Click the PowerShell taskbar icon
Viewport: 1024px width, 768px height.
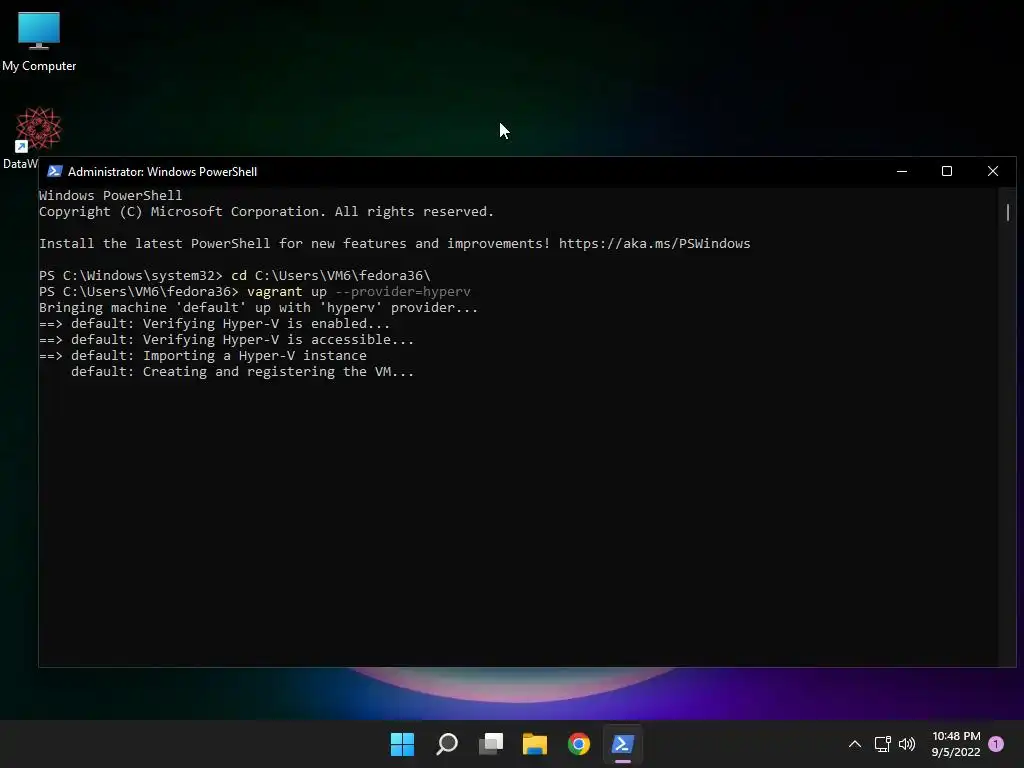(x=622, y=744)
